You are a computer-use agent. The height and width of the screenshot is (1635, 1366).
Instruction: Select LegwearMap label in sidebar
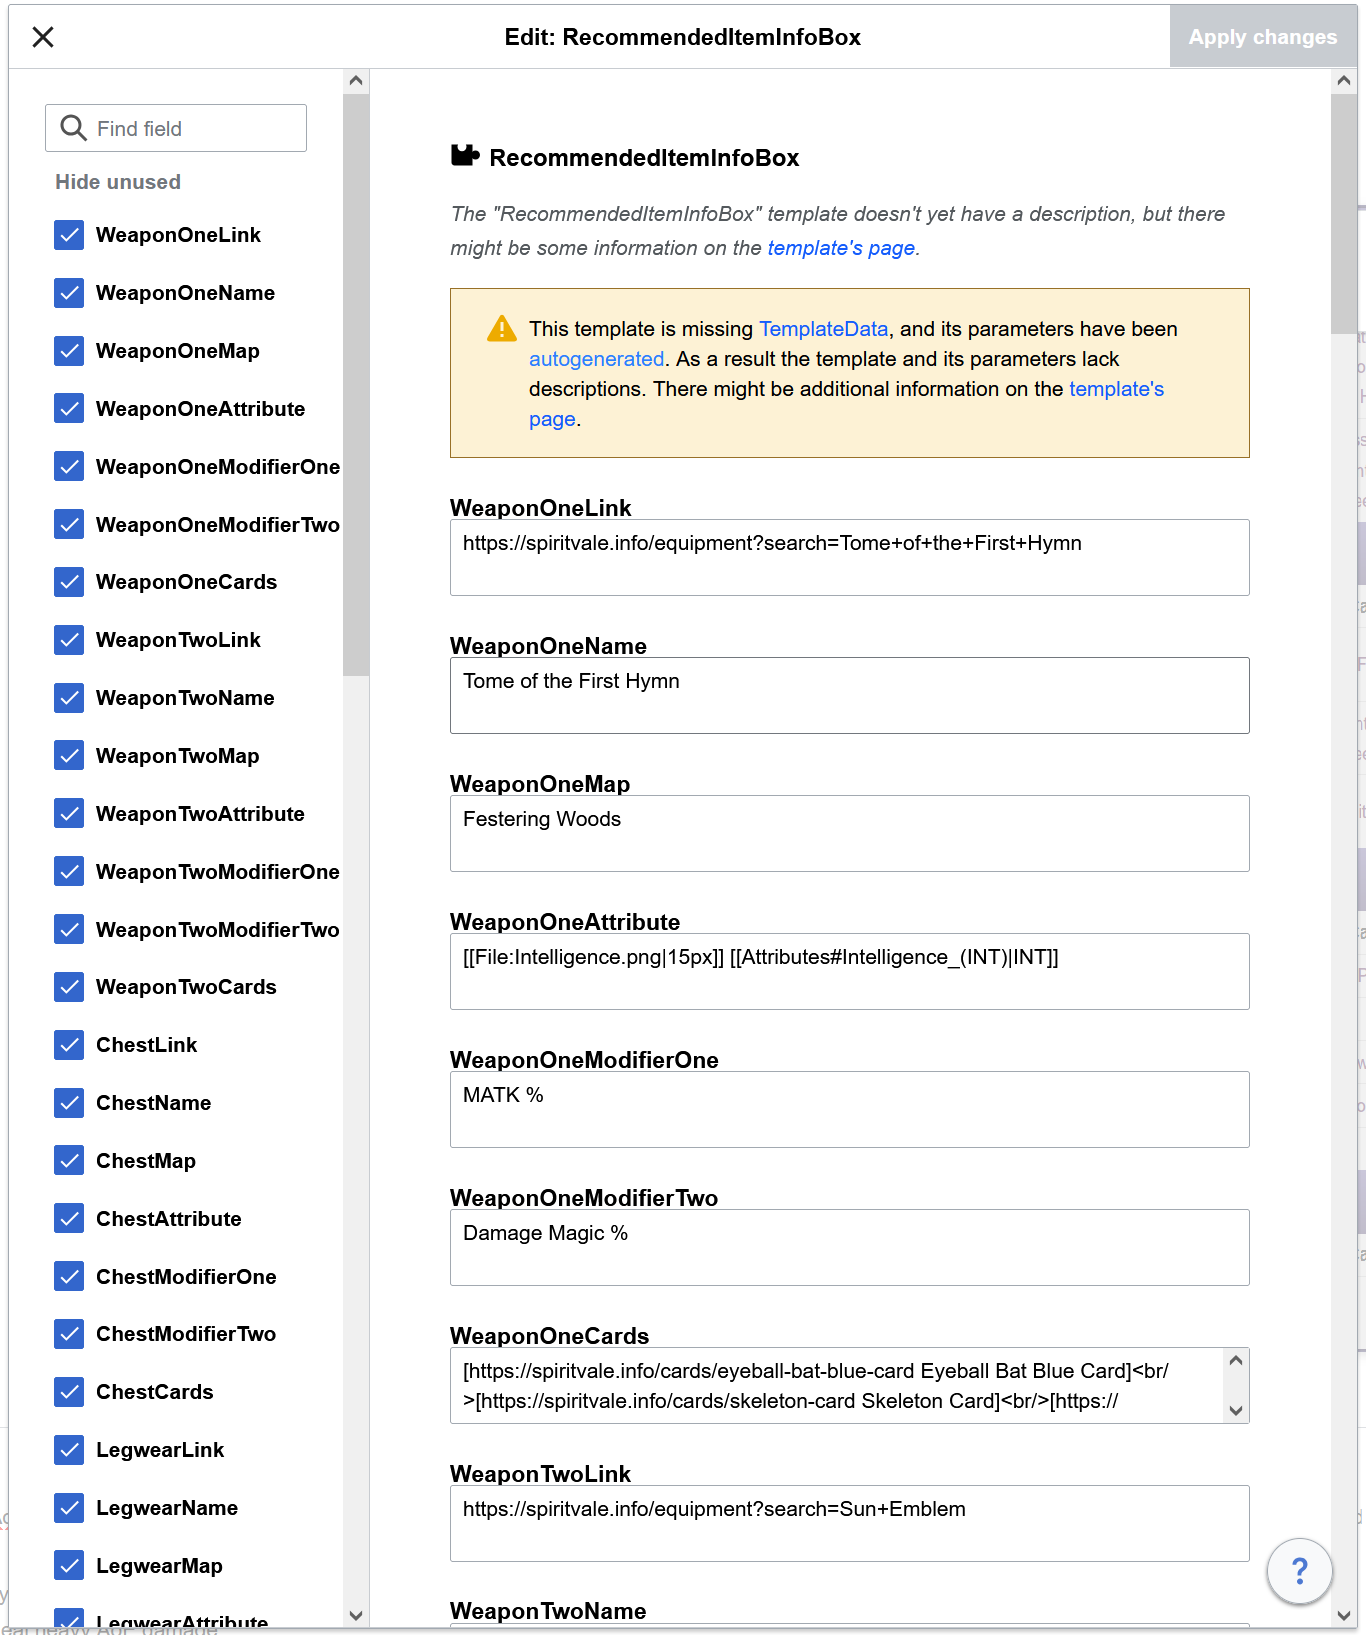click(159, 1566)
